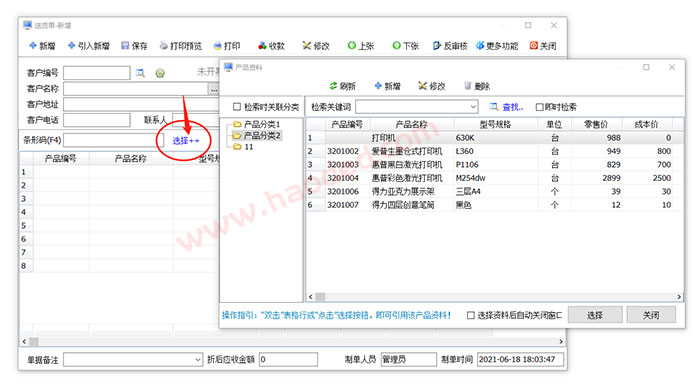Click 关闭 in the delivery order toolbar
The width and height of the screenshot is (700, 385).
pyautogui.click(x=543, y=46)
